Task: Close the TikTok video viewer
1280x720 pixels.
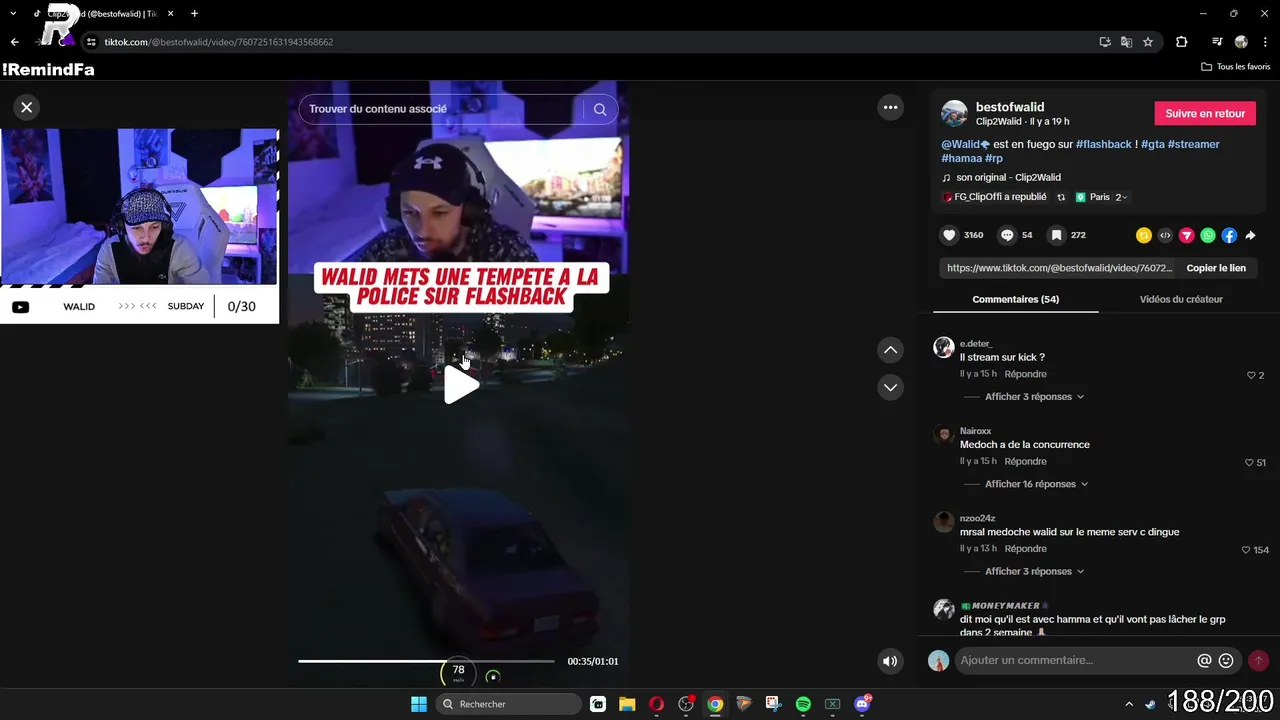Action: coord(27,107)
